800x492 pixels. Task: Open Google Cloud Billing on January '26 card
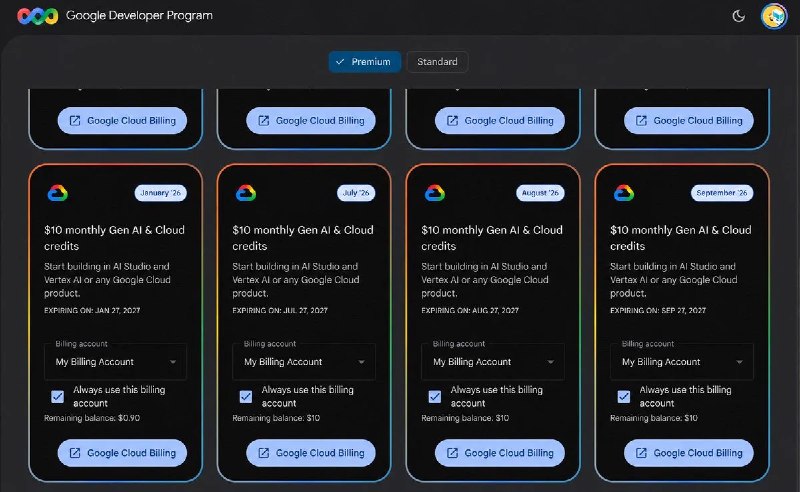click(122, 453)
